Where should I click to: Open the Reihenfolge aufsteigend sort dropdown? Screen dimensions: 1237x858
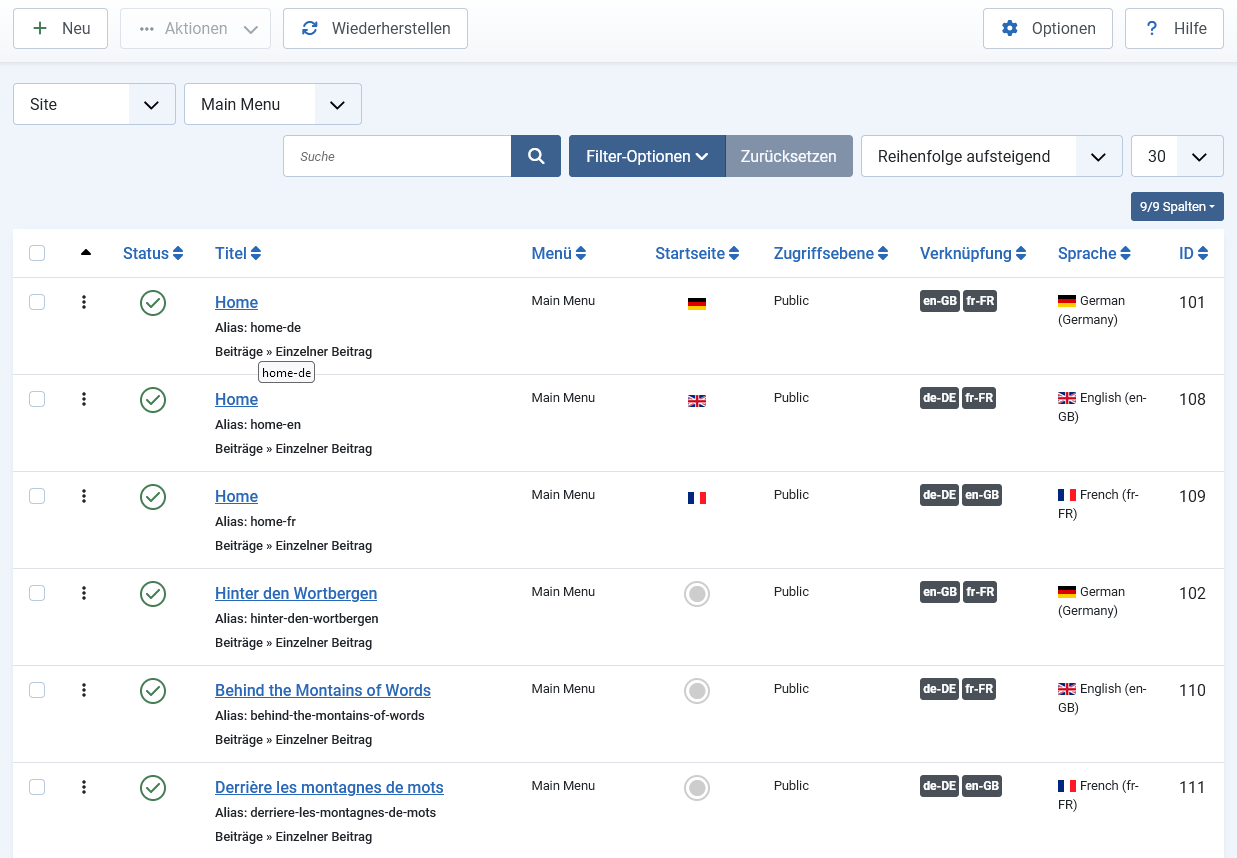coord(991,156)
